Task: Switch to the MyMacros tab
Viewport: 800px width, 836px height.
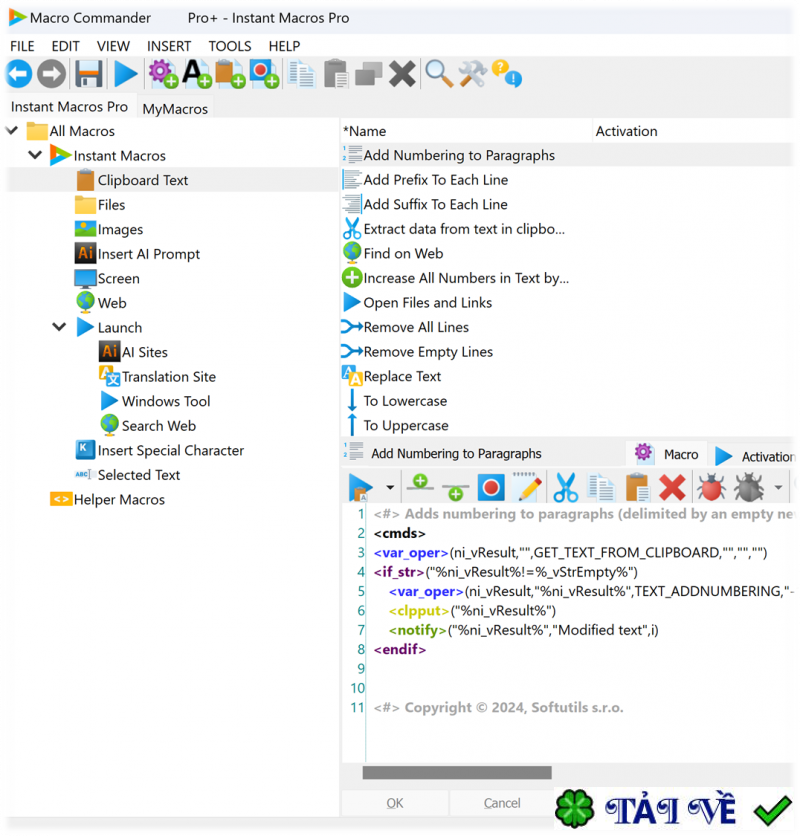Action: [175, 109]
